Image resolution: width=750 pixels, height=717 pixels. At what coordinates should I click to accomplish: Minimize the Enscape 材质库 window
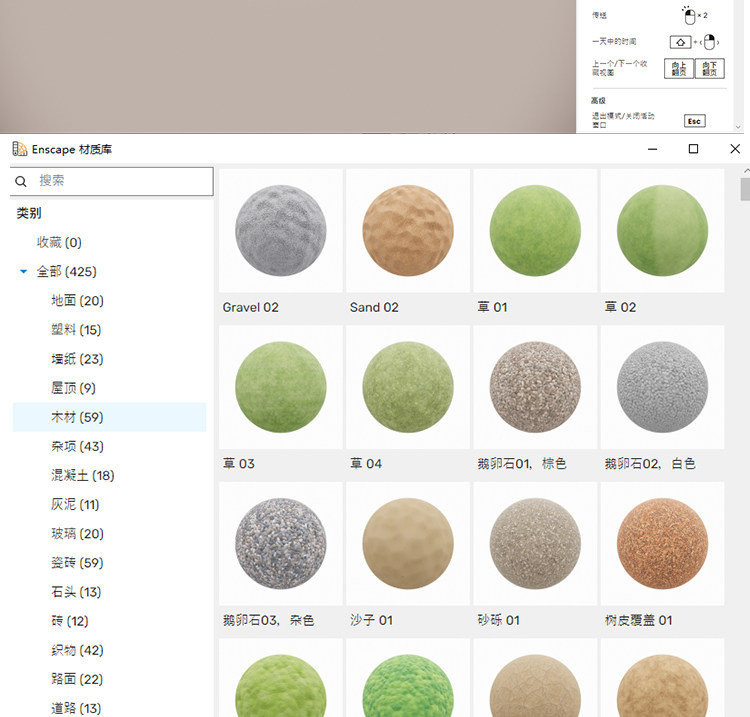(652, 149)
